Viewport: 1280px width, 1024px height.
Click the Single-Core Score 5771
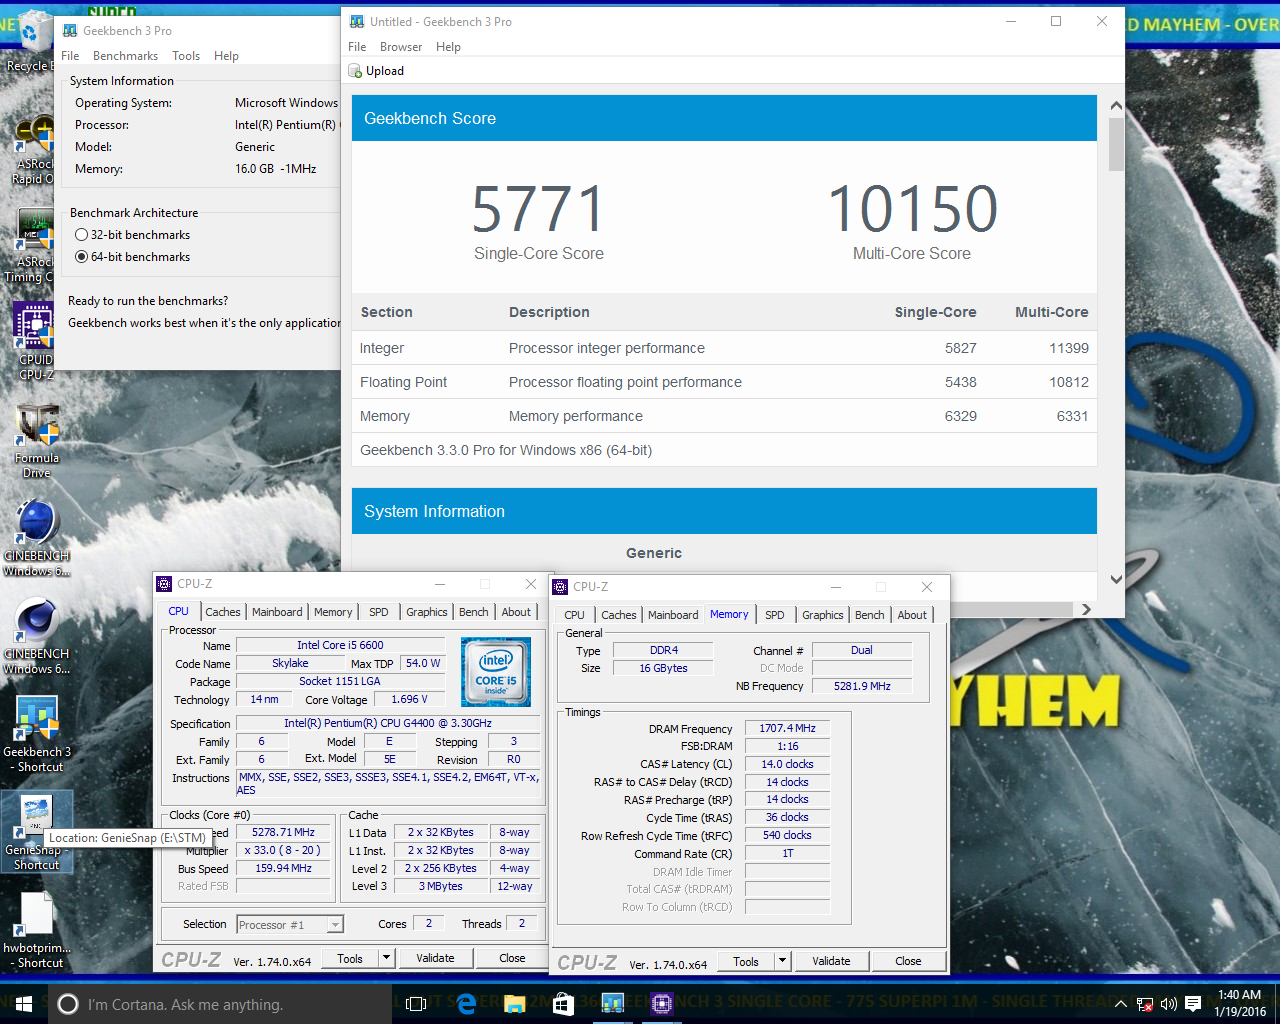538,209
